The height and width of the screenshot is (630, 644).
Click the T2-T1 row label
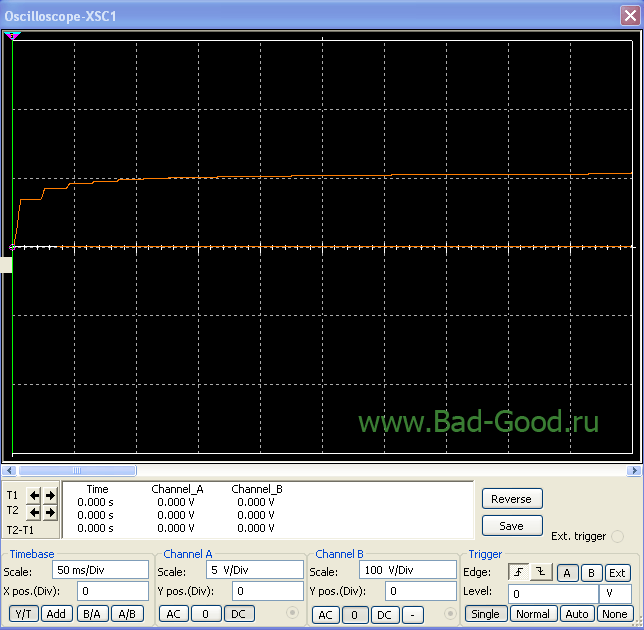pos(20,530)
